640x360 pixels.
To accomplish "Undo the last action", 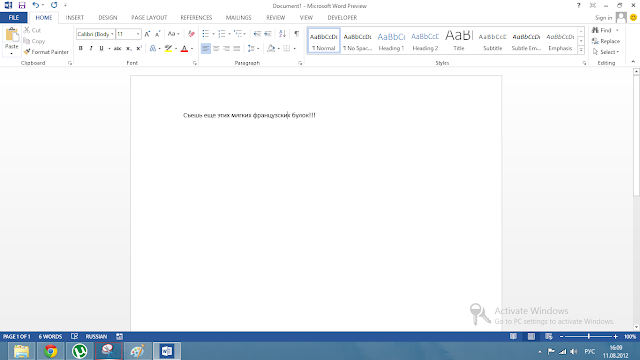I will click(x=36, y=5).
